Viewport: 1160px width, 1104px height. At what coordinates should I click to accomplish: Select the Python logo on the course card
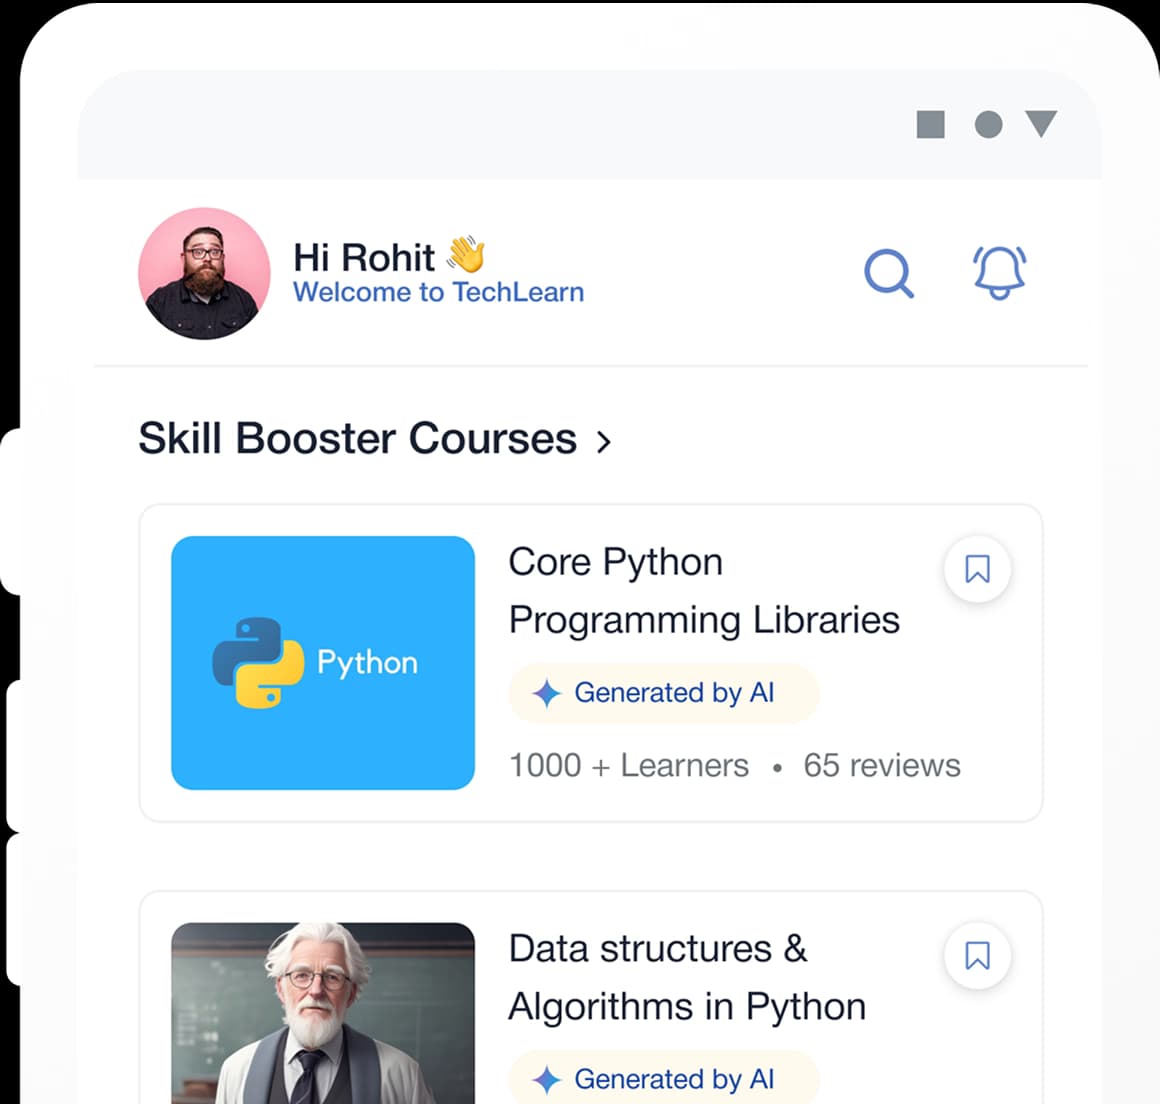coord(322,662)
